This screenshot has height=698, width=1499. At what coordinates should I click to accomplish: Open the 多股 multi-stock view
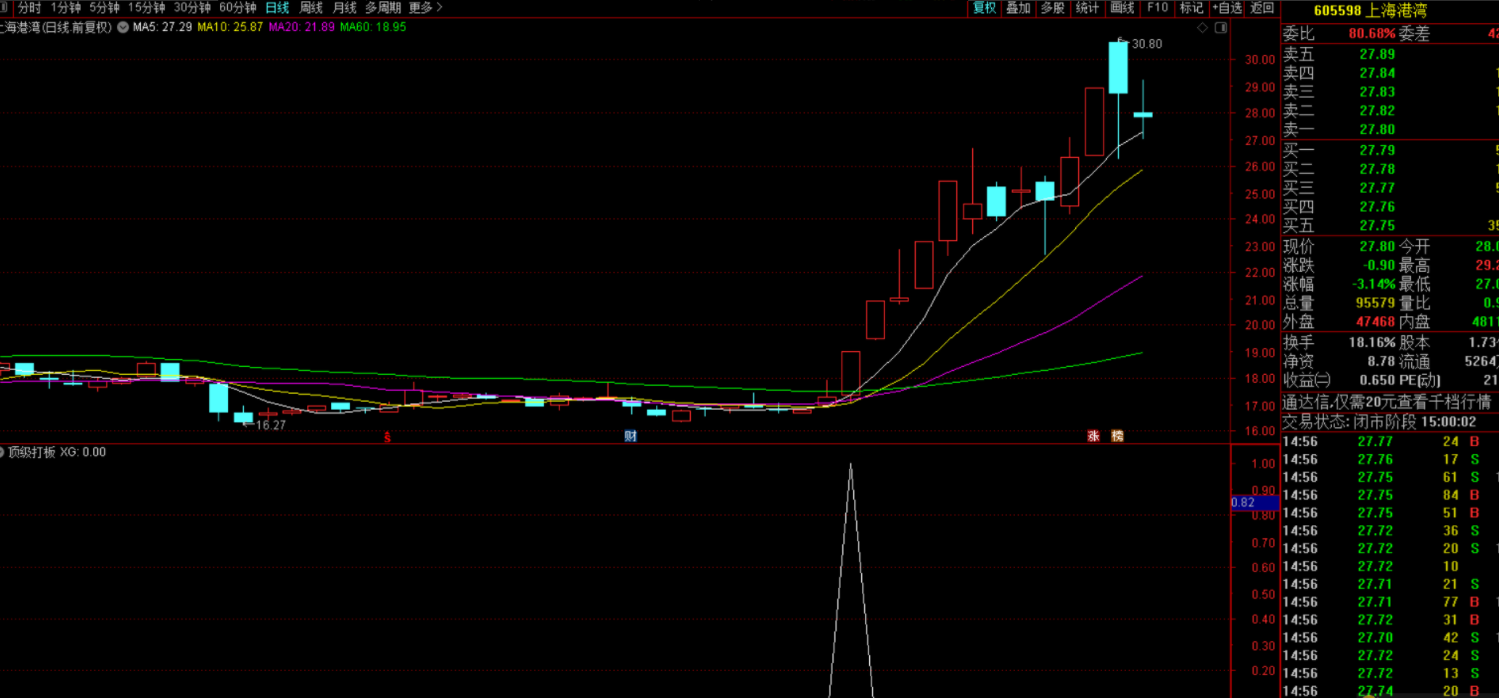[1052, 7]
